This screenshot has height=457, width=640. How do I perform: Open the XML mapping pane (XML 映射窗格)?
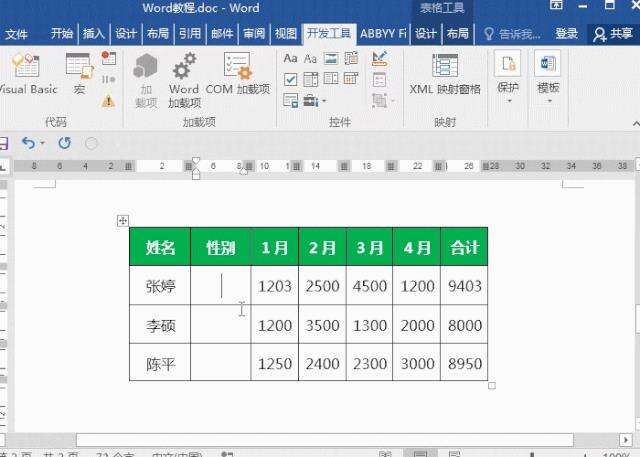[x=445, y=73]
